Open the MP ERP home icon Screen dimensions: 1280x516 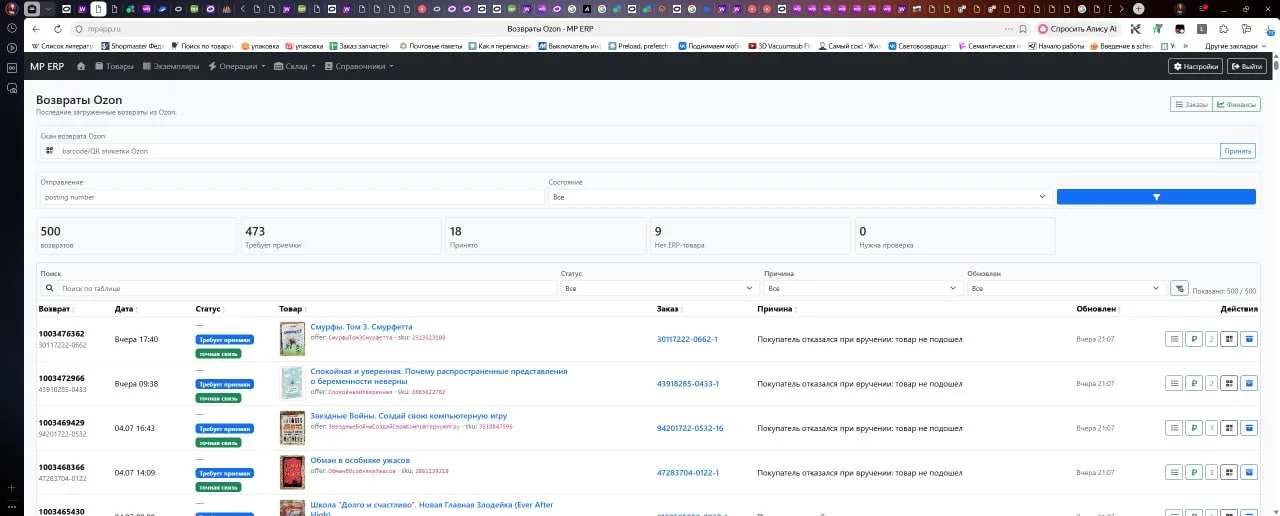[82, 67]
